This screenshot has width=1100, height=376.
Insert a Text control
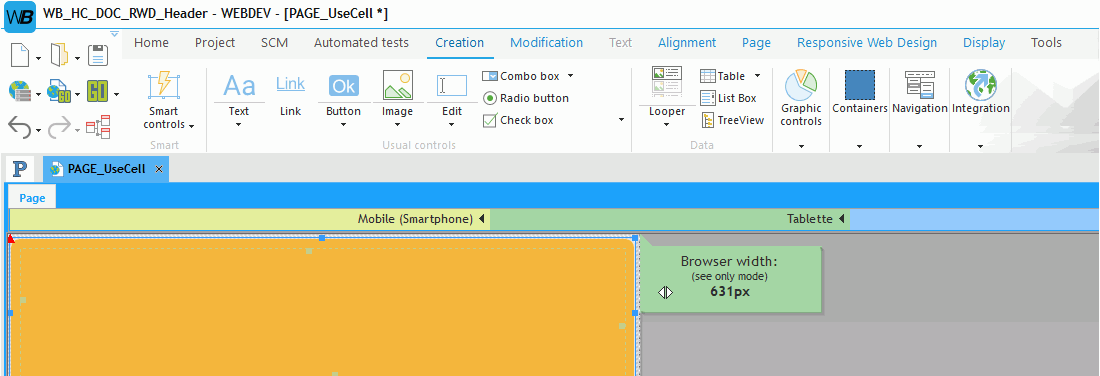[x=239, y=86]
